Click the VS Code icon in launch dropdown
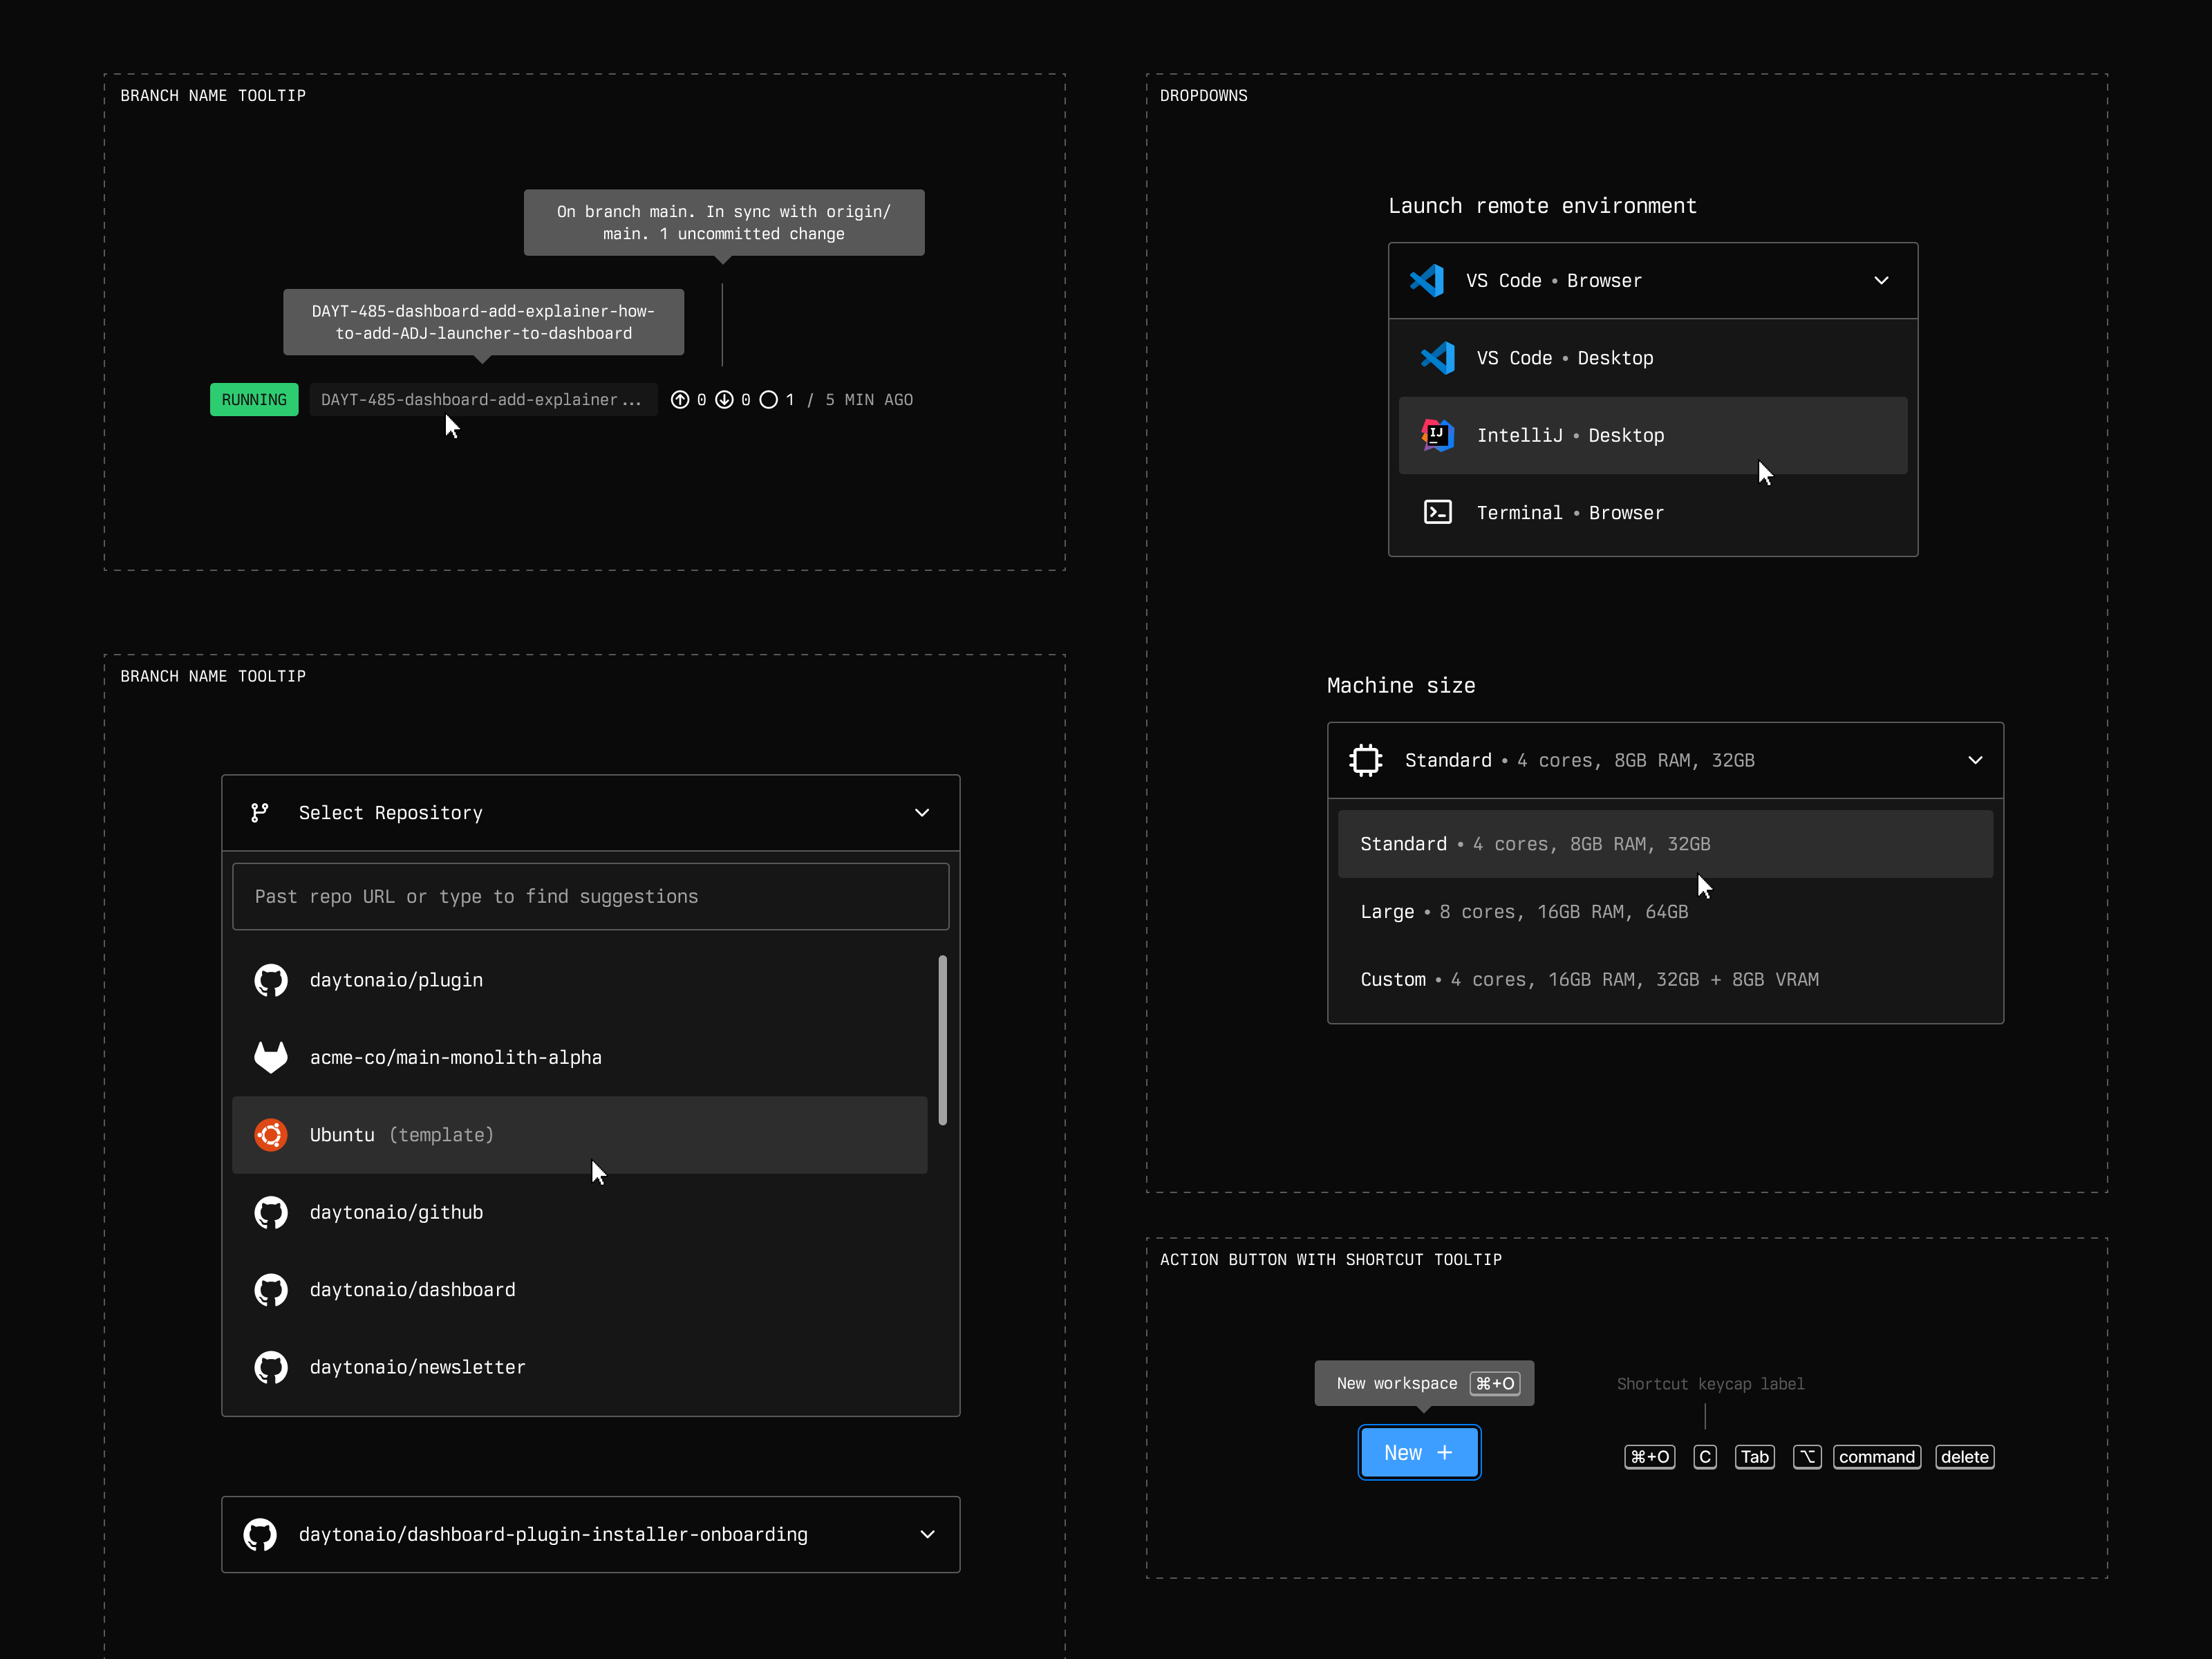 pyautogui.click(x=1428, y=281)
